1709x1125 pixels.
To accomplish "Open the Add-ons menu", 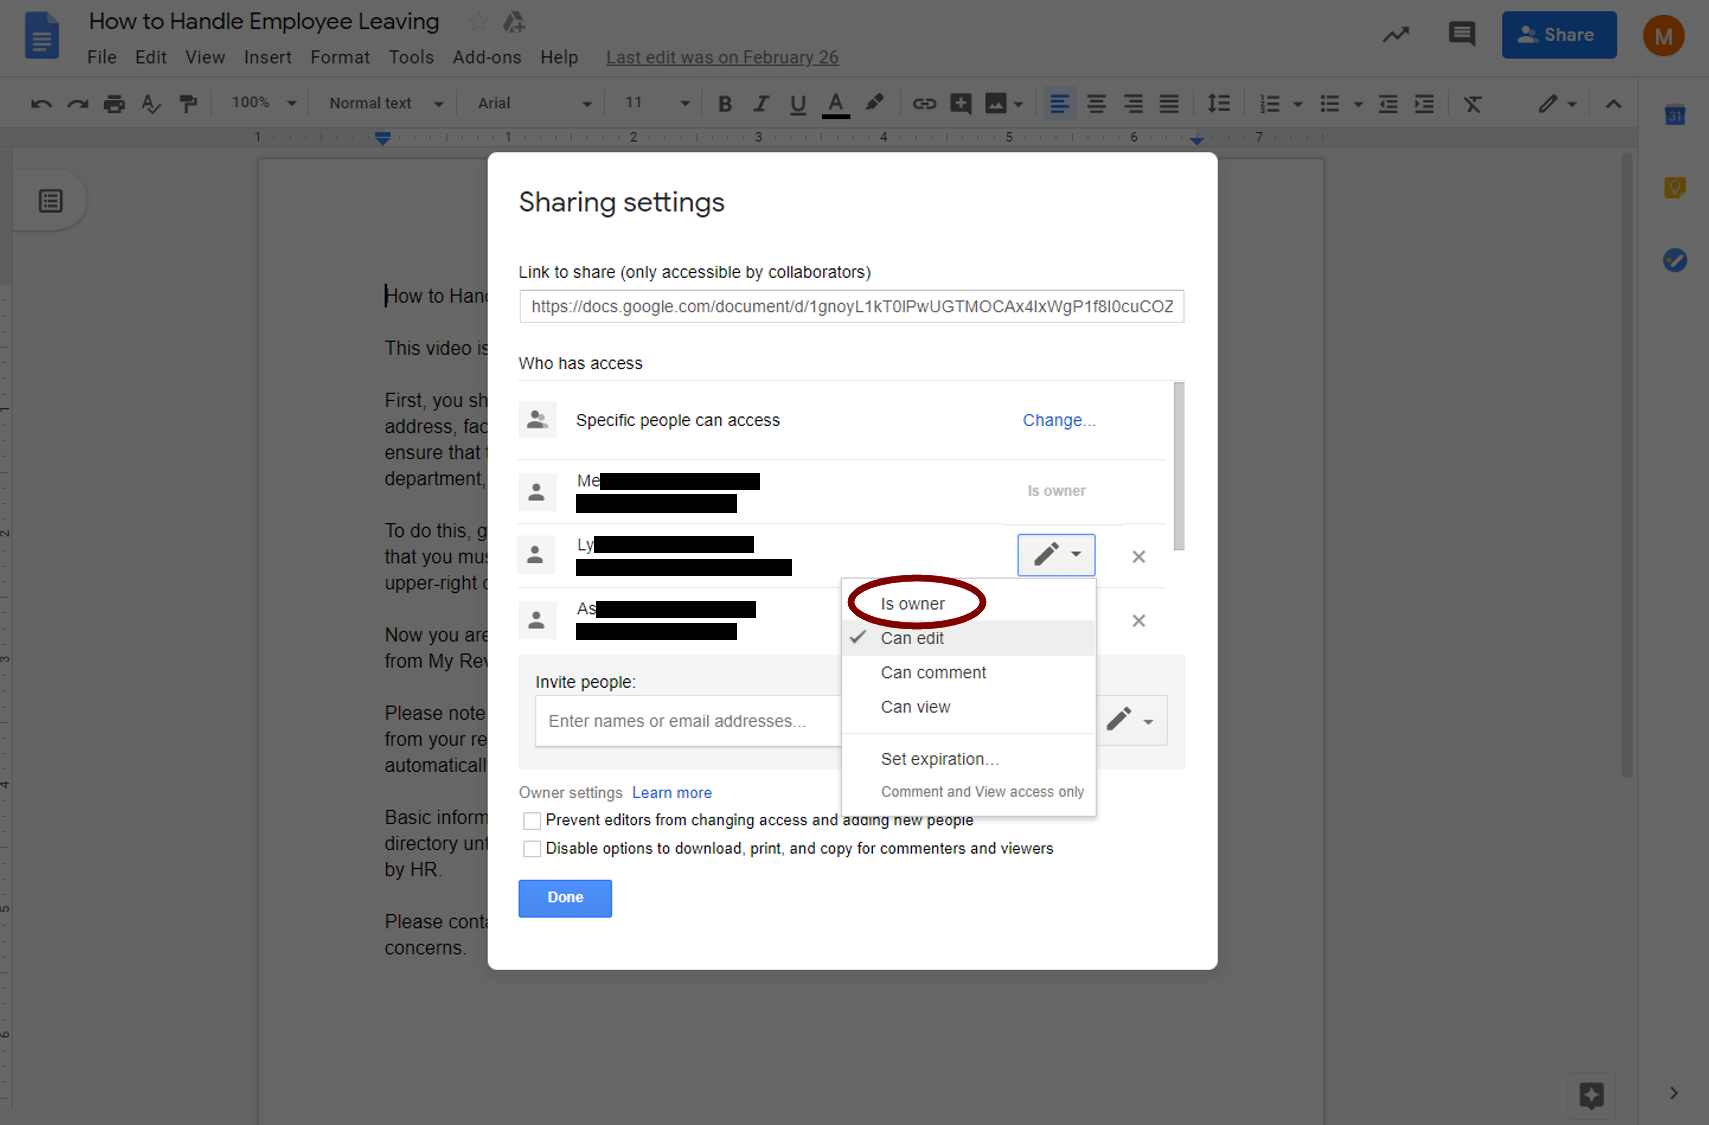I will (487, 57).
